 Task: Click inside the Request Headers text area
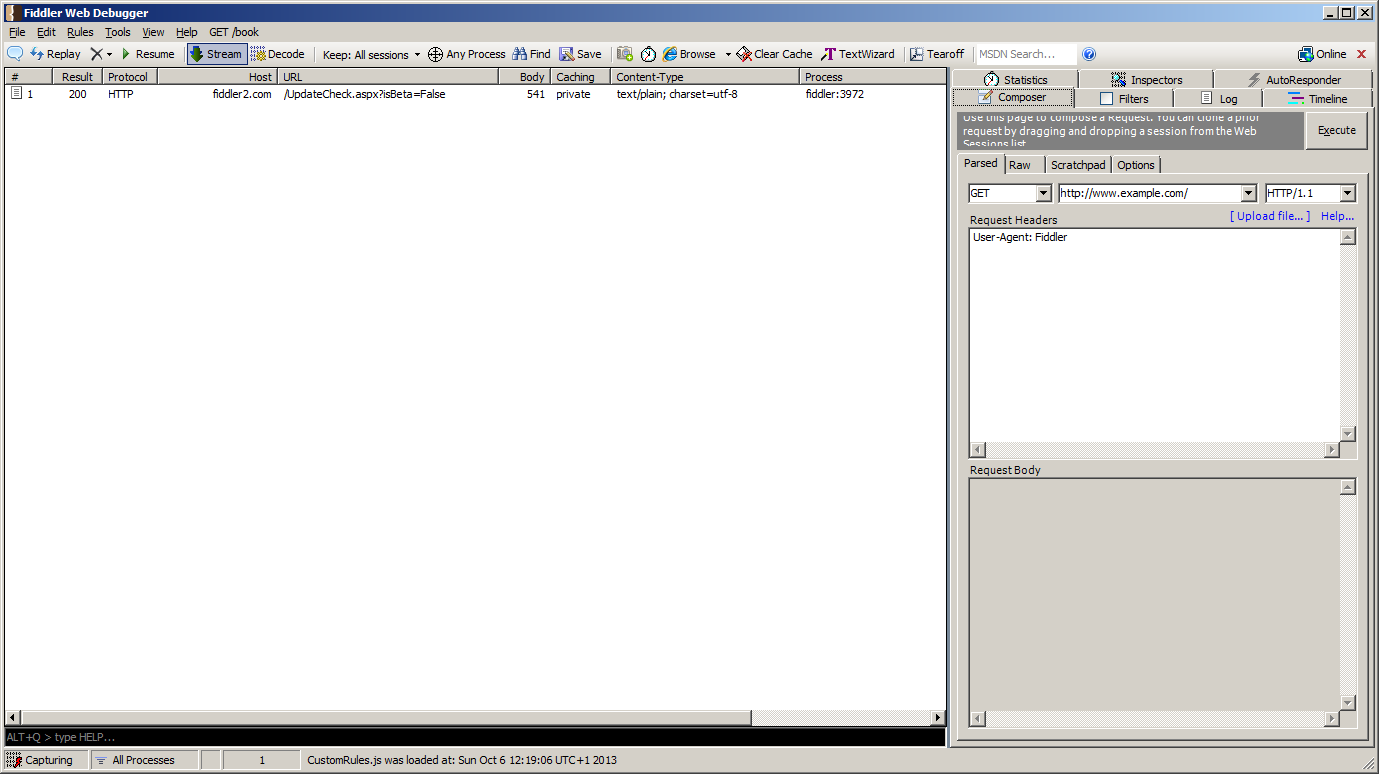[1154, 335]
